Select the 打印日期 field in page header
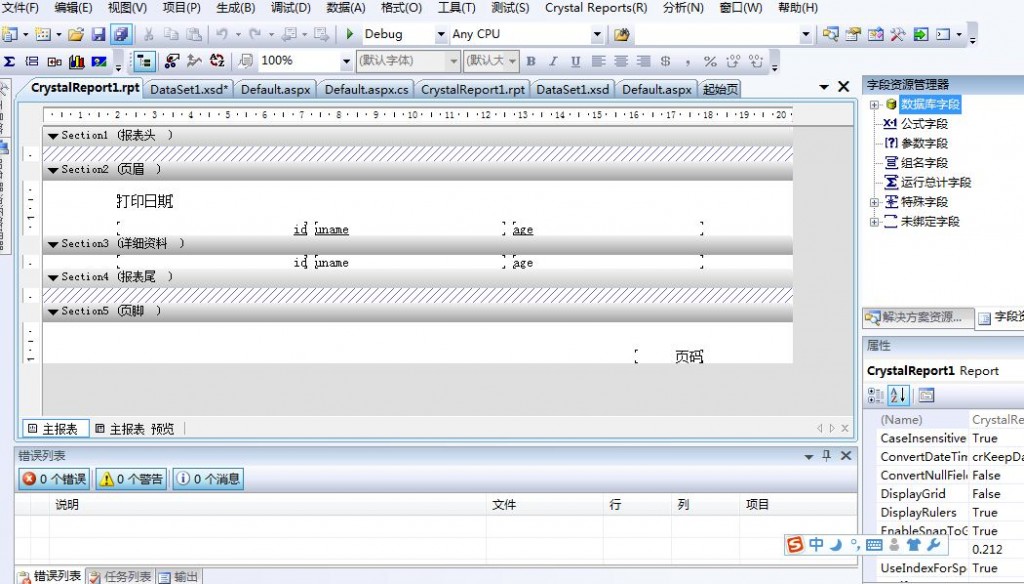The width and height of the screenshot is (1024, 584). click(x=146, y=201)
